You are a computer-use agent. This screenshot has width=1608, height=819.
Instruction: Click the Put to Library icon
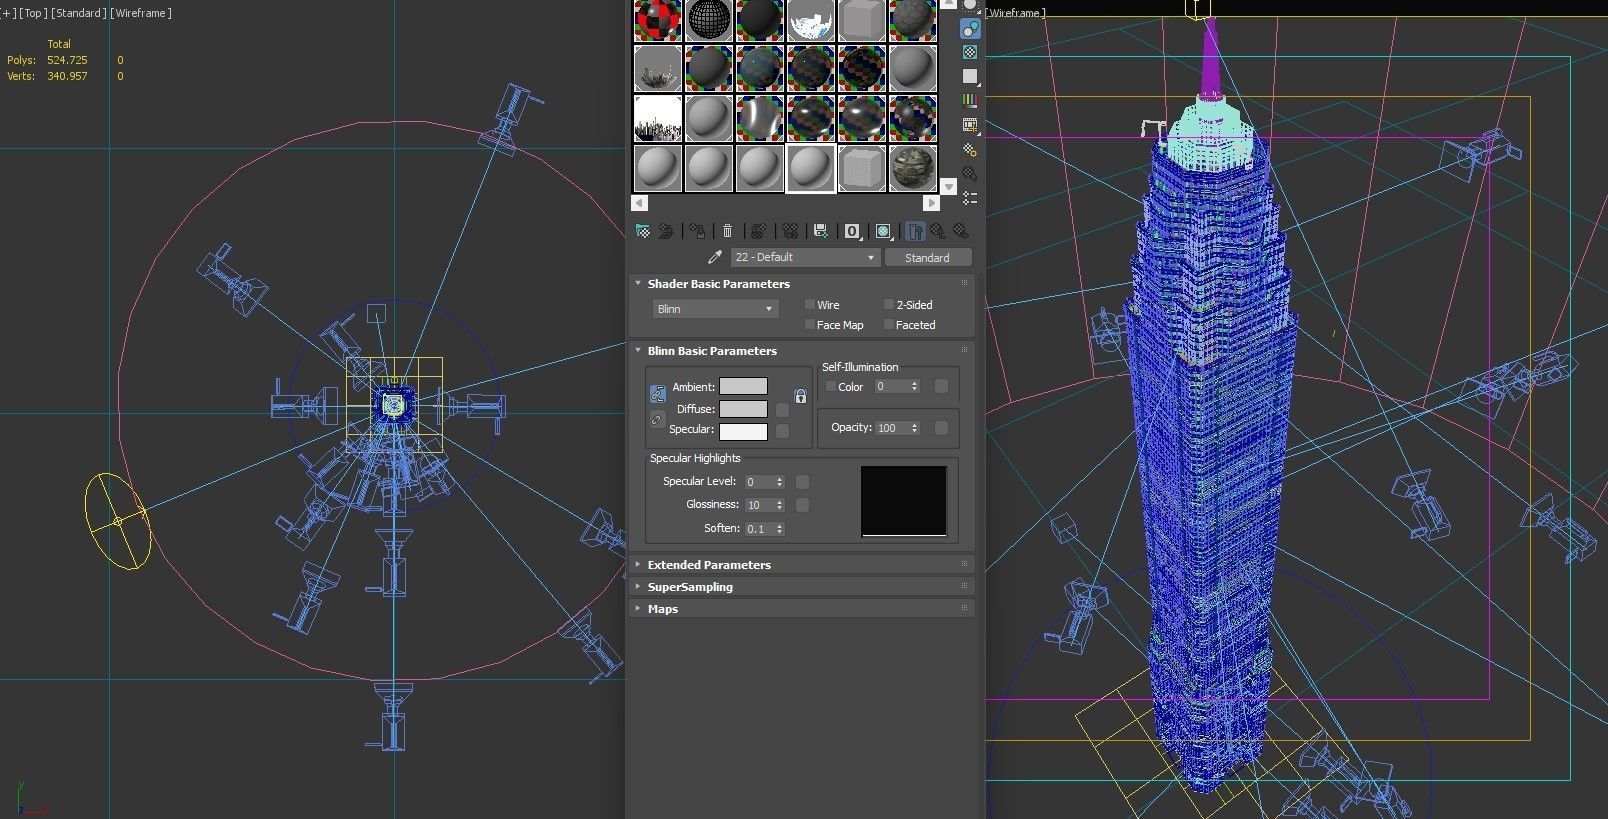[821, 231]
